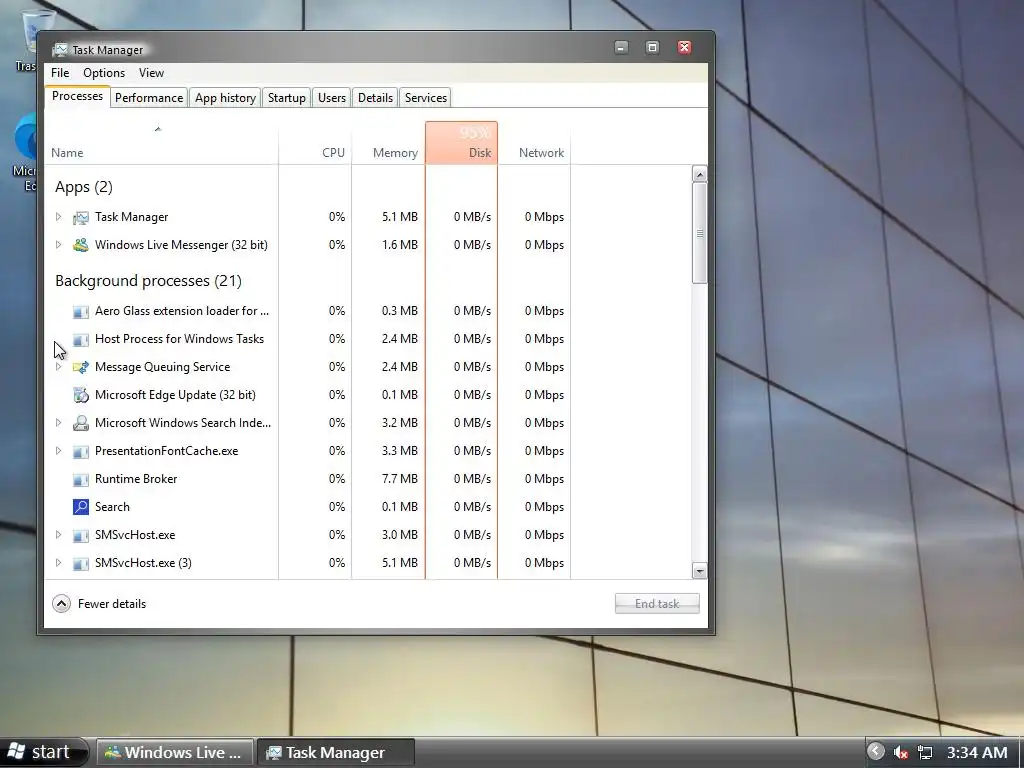Click the scrollbar up arrow

[x=699, y=174]
